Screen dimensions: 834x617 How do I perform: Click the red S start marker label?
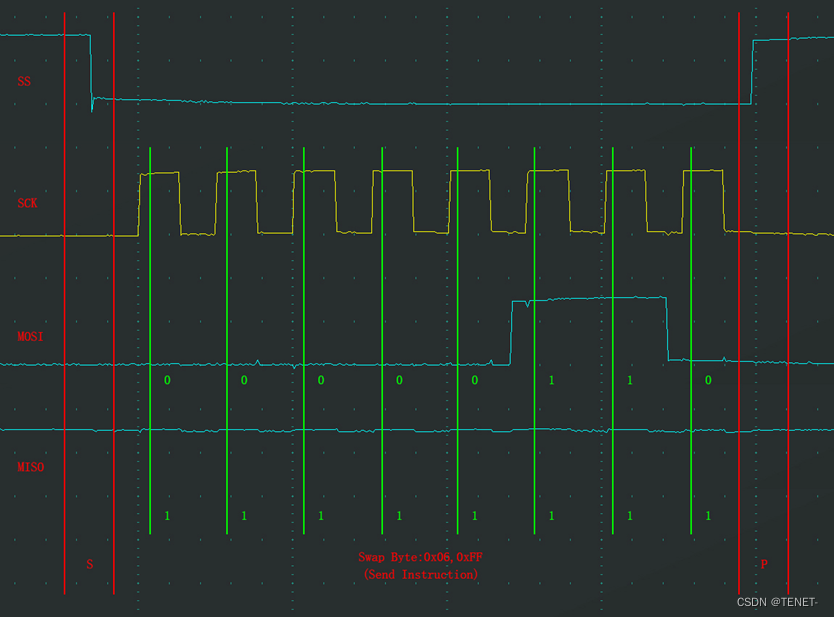click(x=89, y=564)
